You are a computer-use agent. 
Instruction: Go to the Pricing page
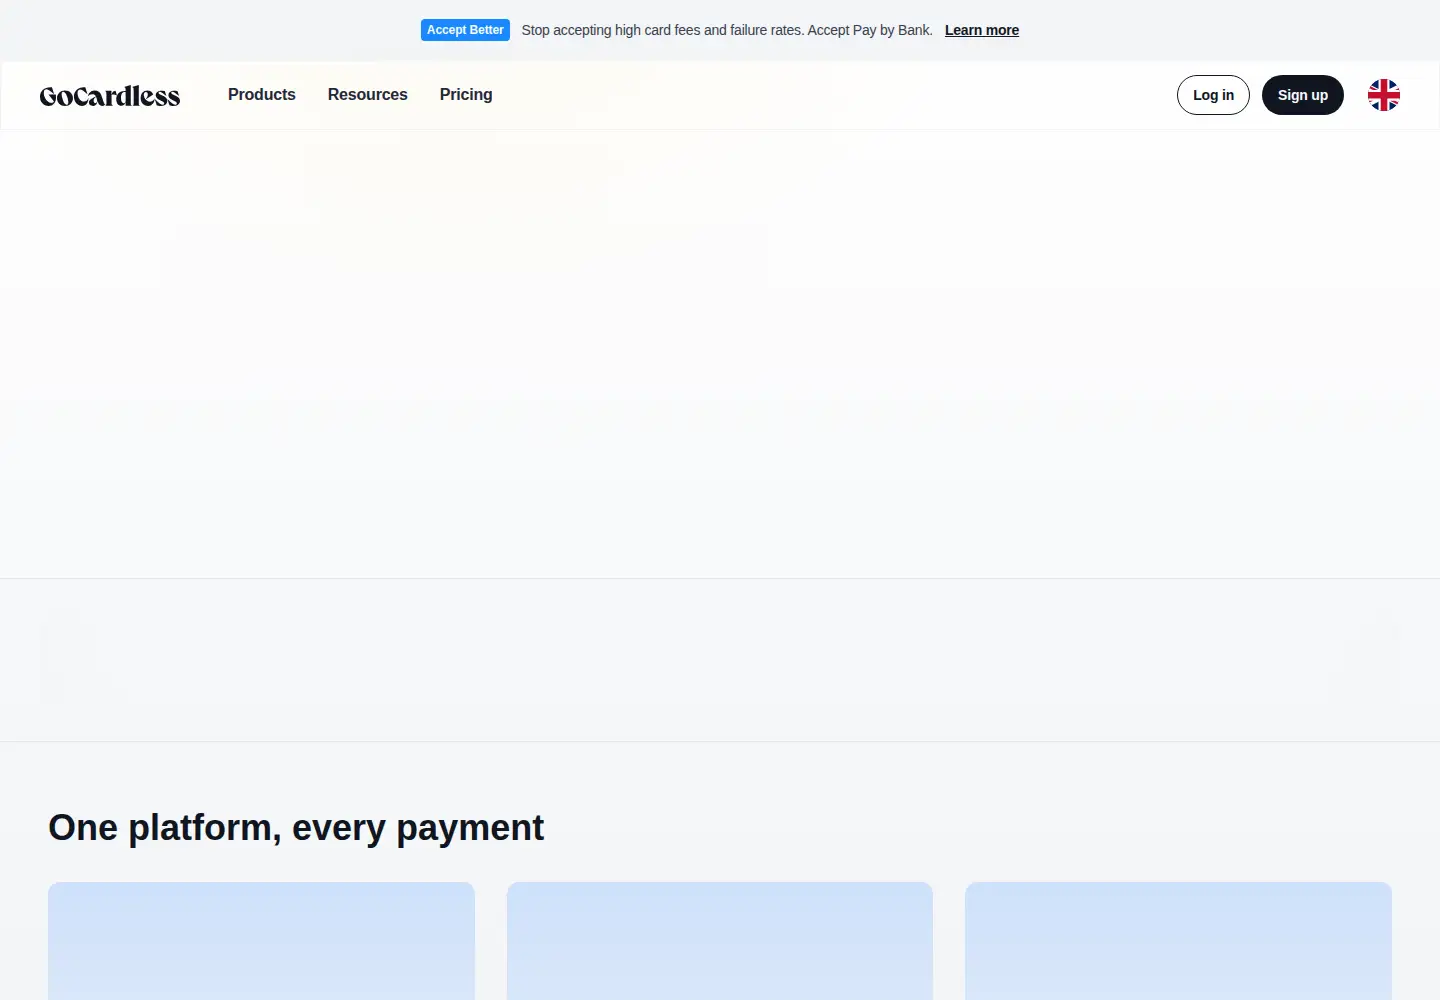tap(466, 95)
